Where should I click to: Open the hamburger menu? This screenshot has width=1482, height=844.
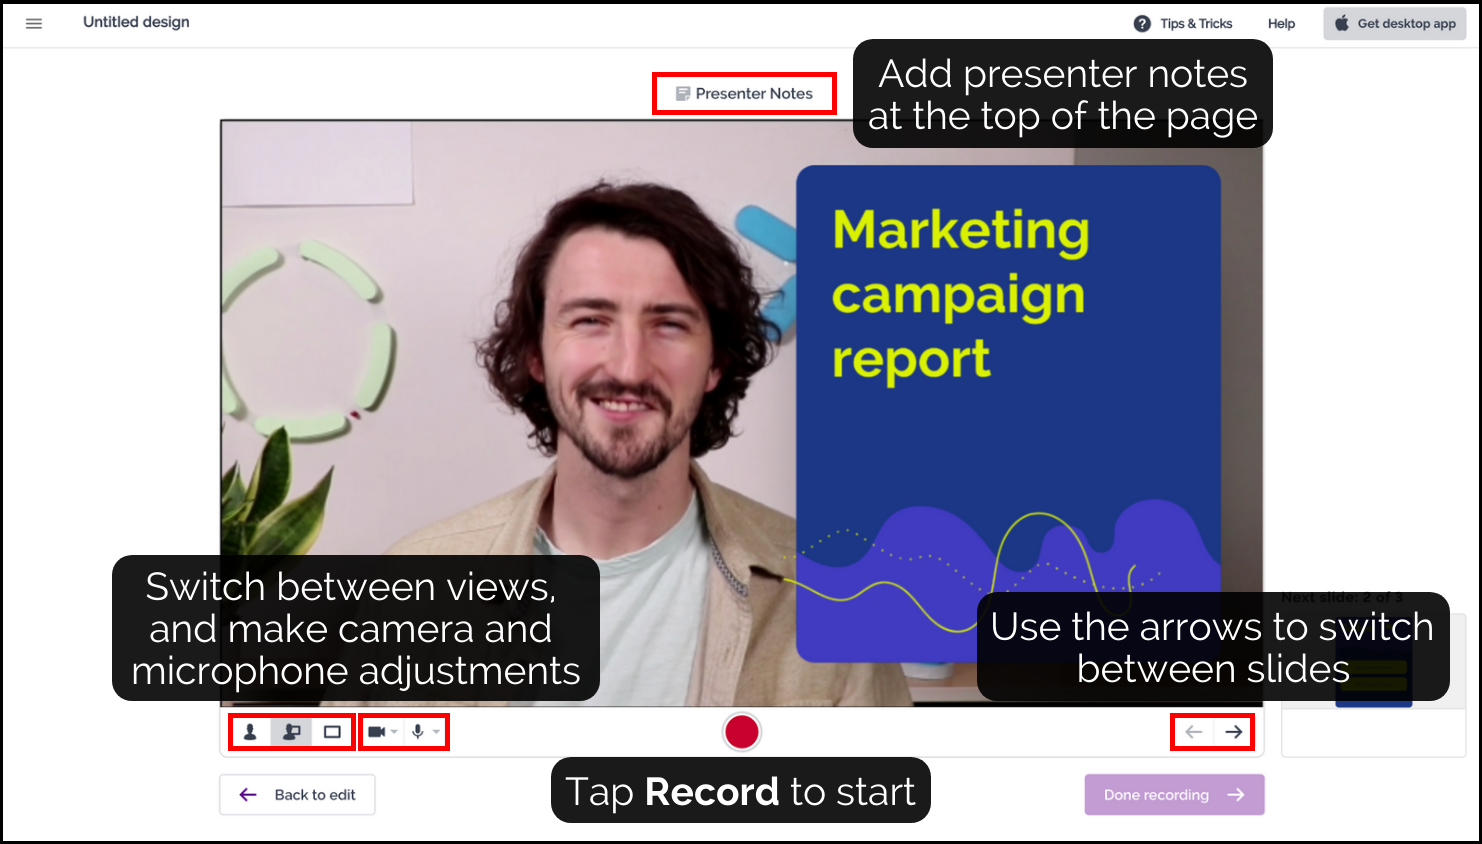click(34, 23)
